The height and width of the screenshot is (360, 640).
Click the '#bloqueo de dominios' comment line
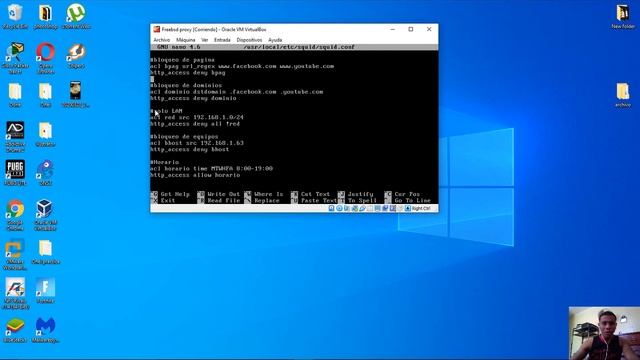[x=186, y=85]
